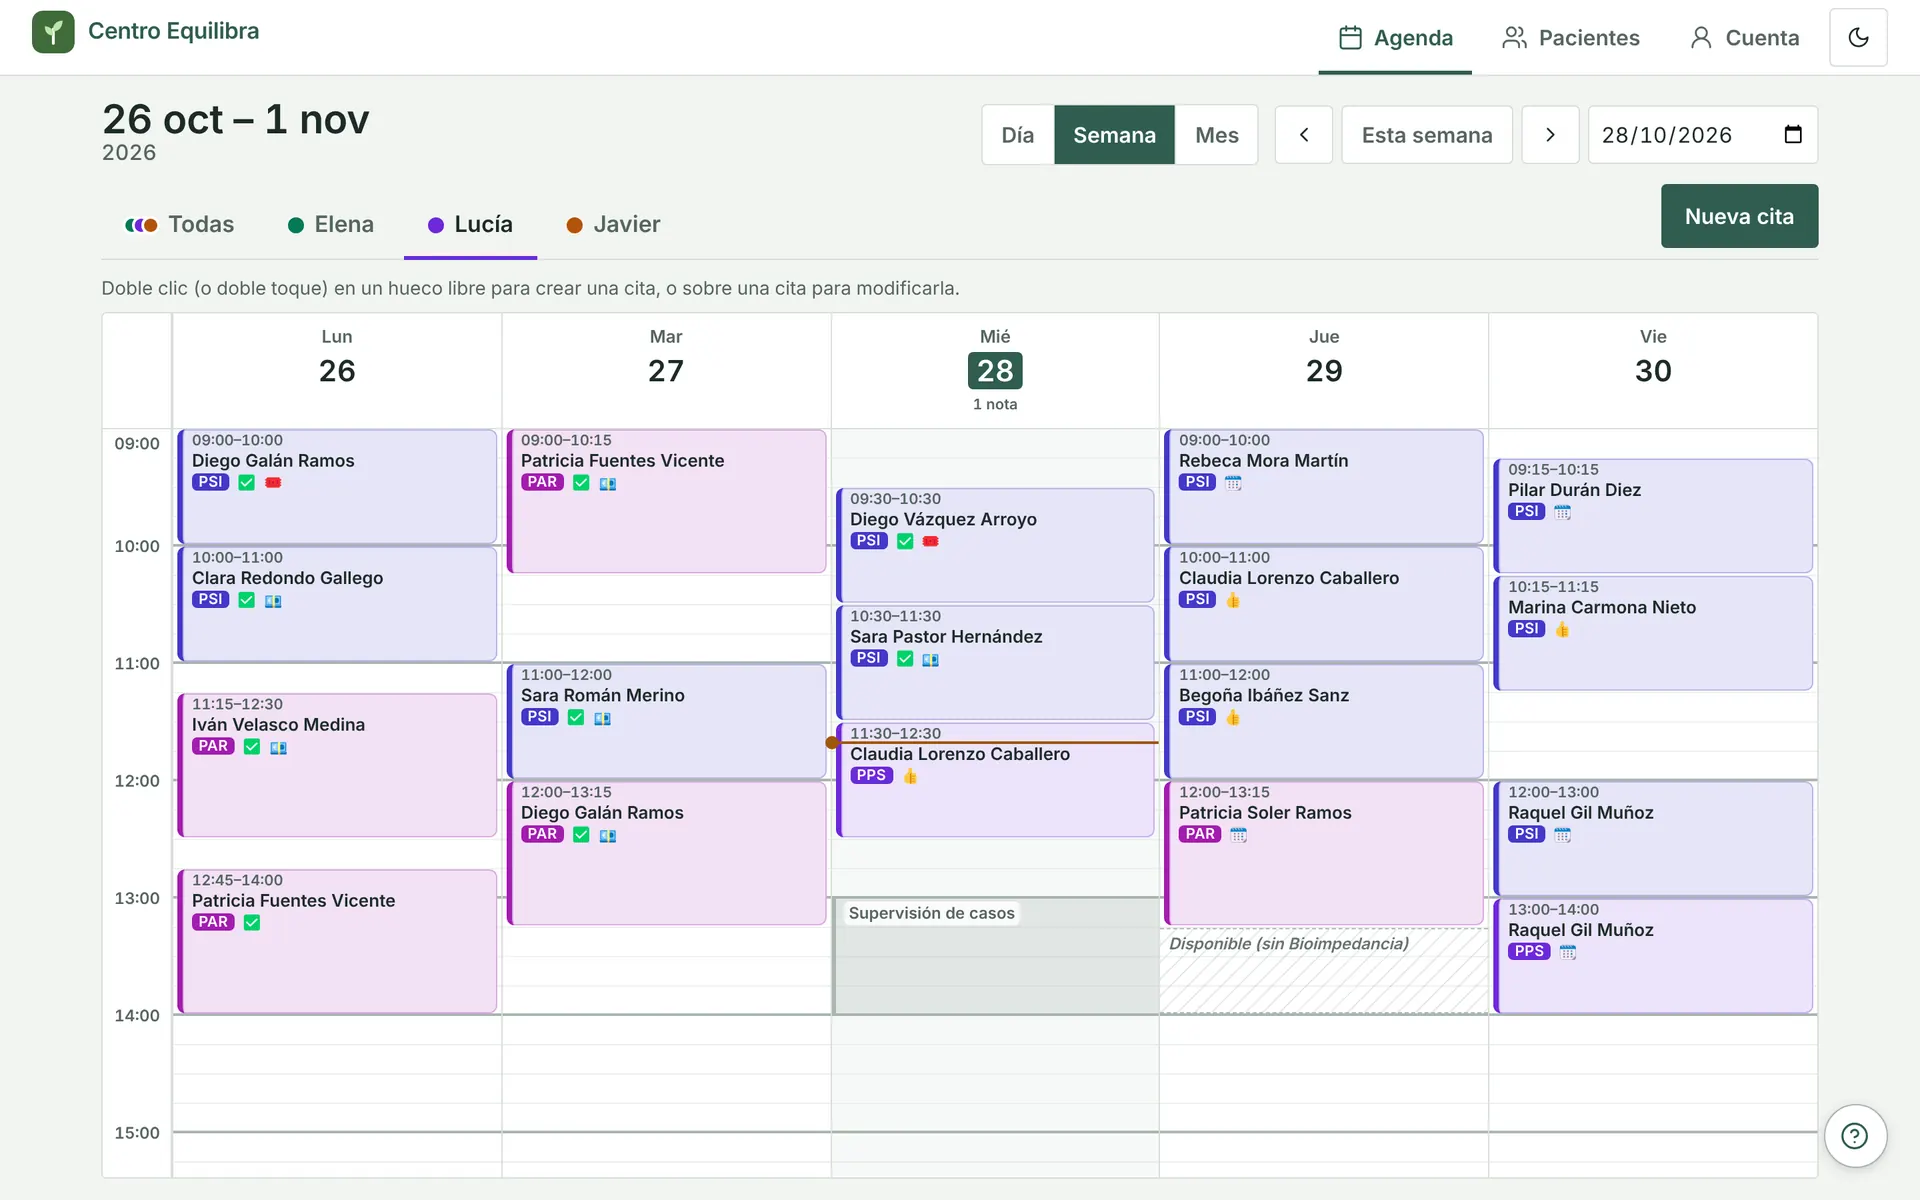The width and height of the screenshot is (1920, 1200).
Task: Click thumbs-up icon on Marina Carmona Nieto
Action: 1562,629
